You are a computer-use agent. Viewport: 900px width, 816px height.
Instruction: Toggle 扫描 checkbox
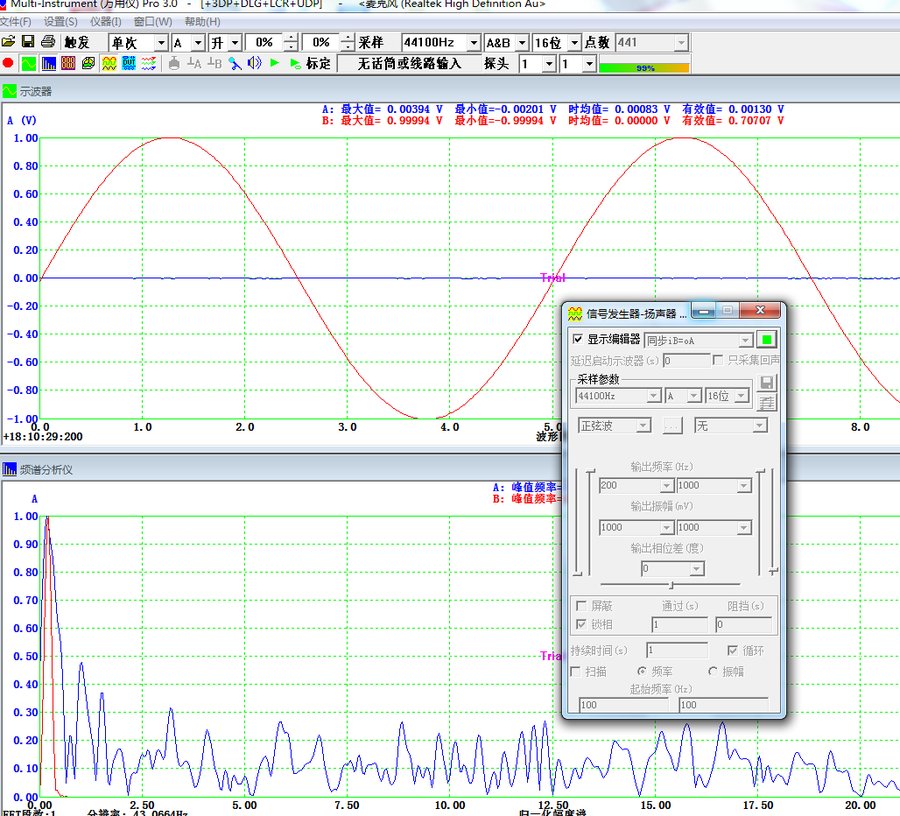pyautogui.click(x=576, y=671)
